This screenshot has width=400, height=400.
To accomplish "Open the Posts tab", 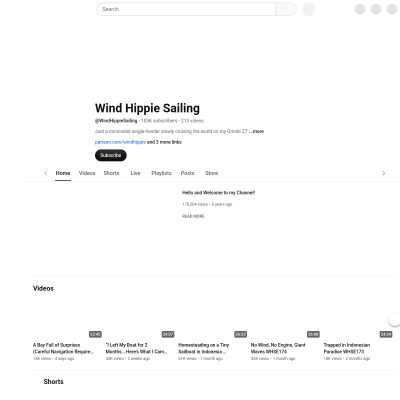I will pos(187,173).
